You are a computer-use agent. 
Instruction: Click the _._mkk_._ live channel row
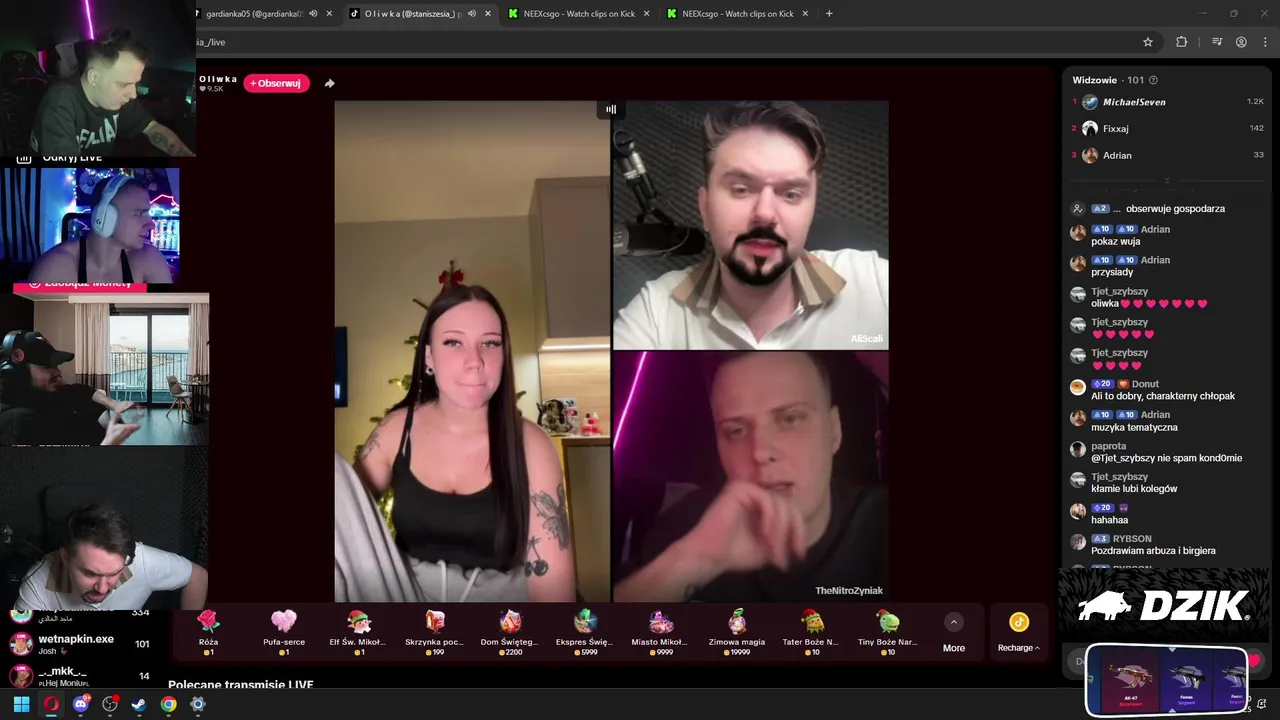pyautogui.click(x=80, y=676)
